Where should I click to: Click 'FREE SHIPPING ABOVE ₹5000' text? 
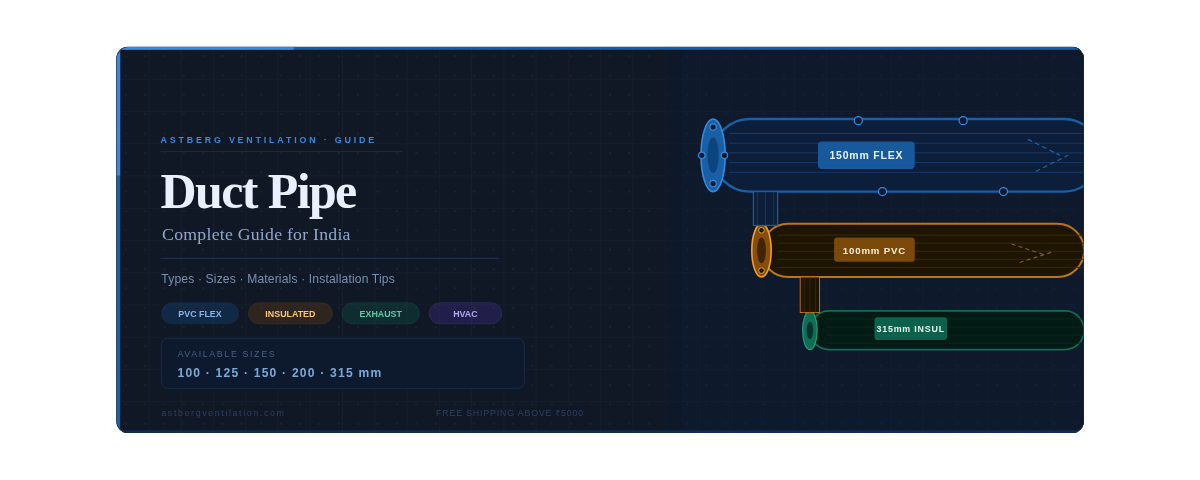509,413
